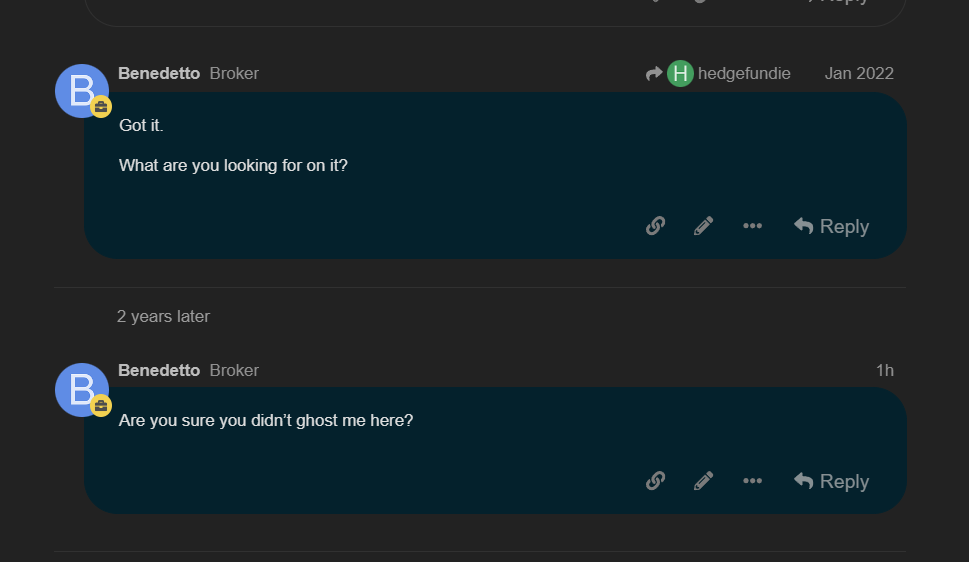Reply to the "What are you looking for" post
This screenshot has width=969, height=562.
coord(832,226)
